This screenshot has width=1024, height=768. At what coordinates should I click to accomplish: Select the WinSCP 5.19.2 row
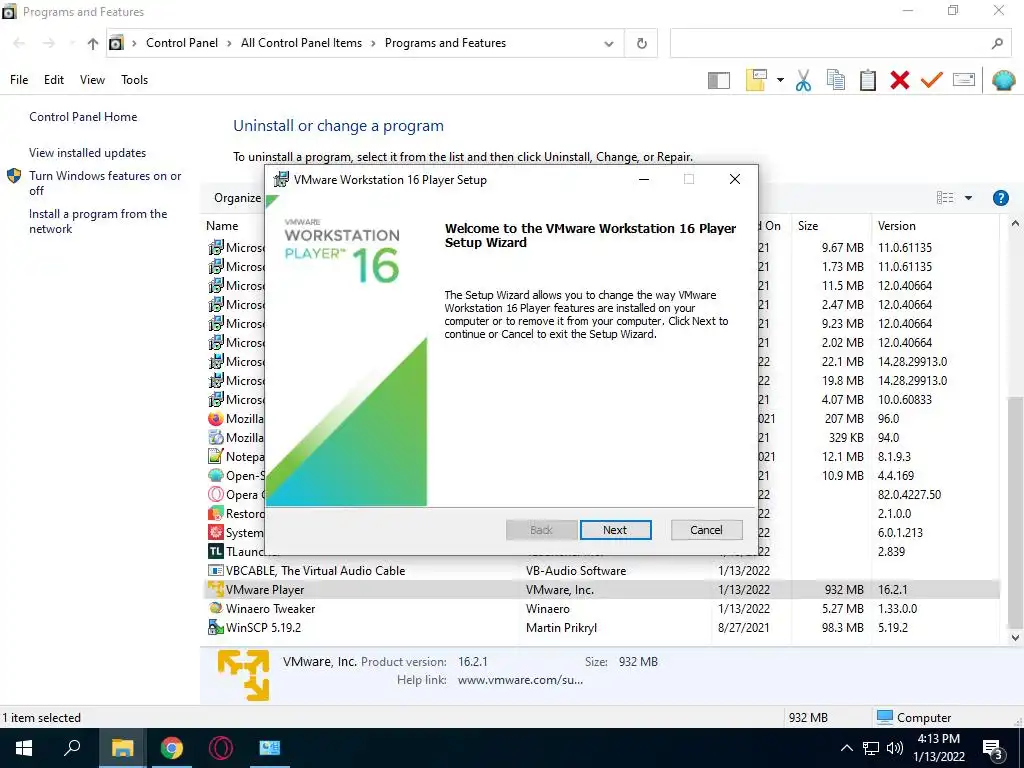602,628
